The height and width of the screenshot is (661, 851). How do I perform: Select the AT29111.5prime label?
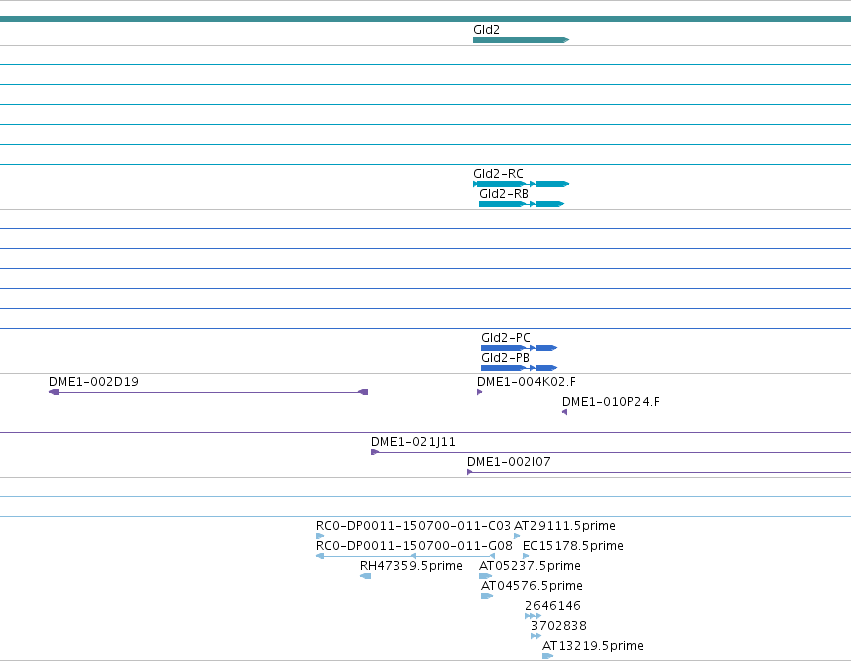[x=564, y=526]
